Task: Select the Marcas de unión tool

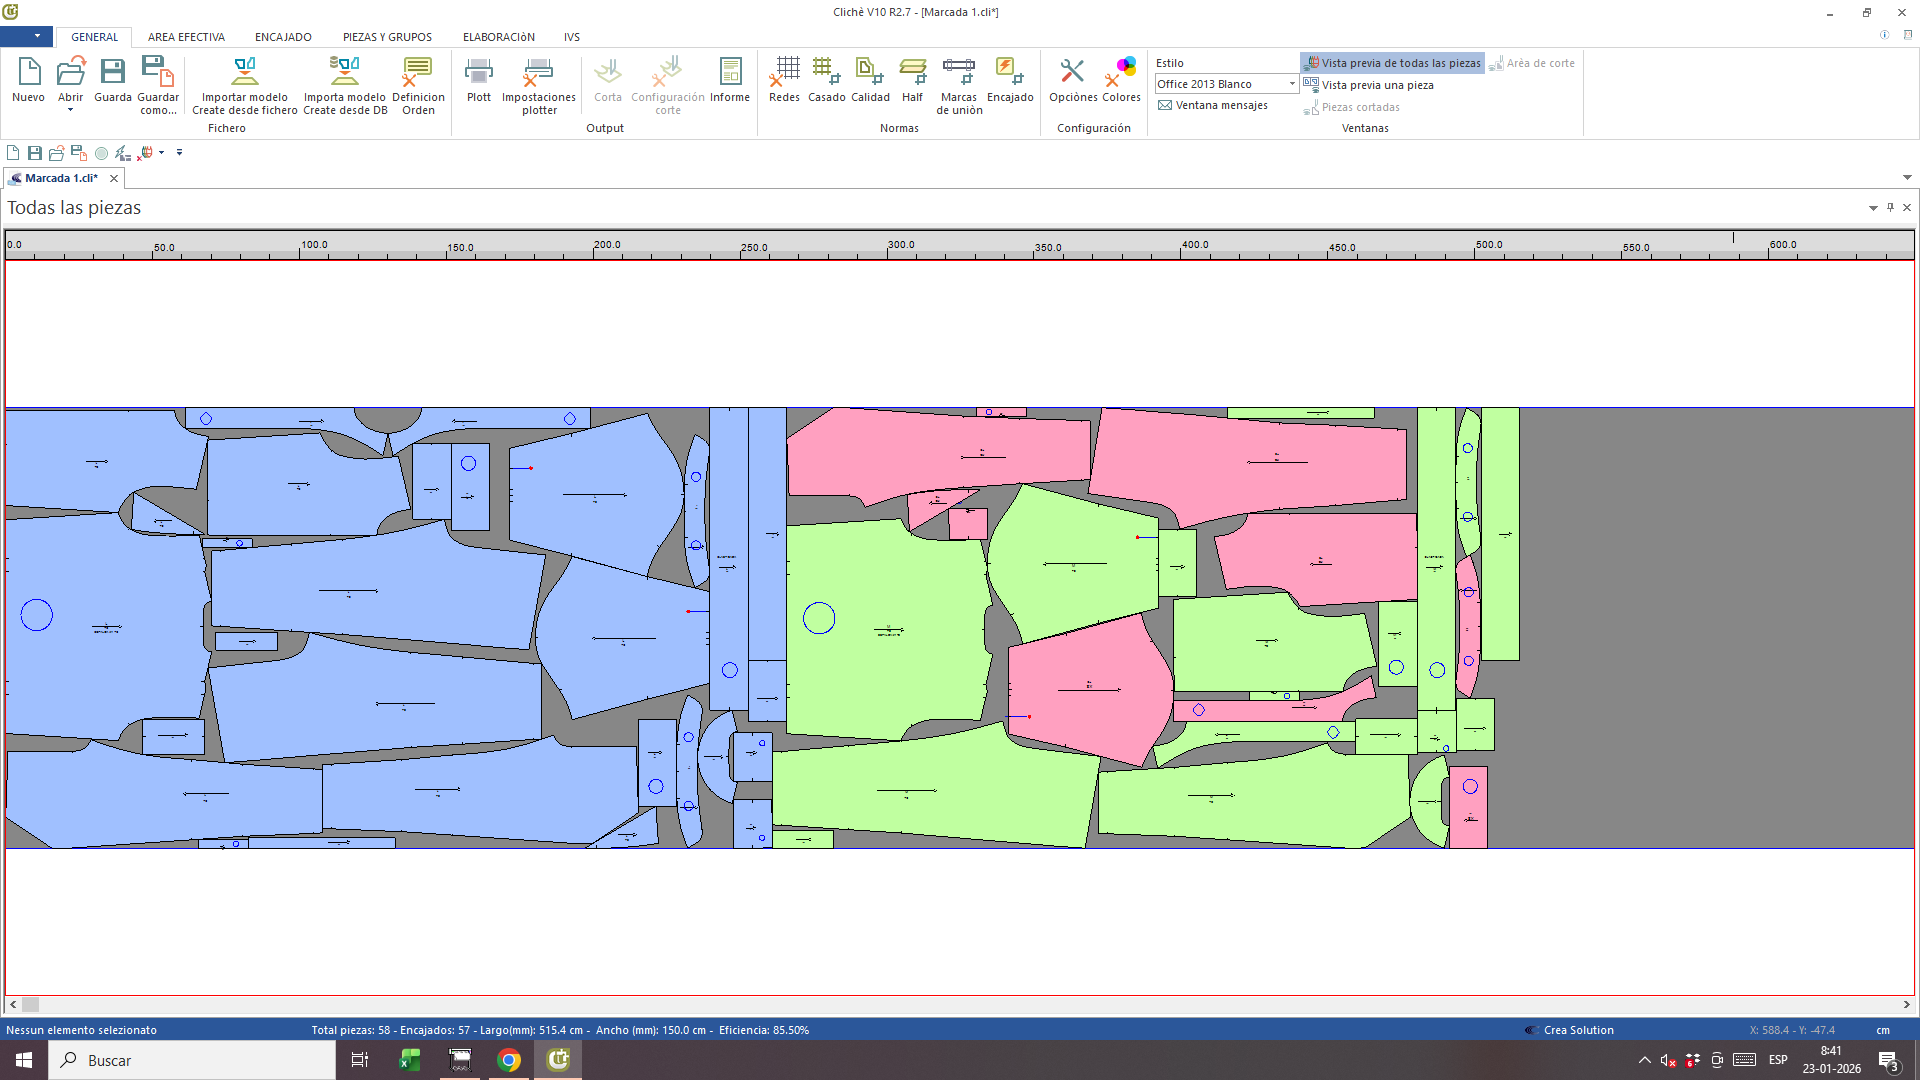Action: 958,72
